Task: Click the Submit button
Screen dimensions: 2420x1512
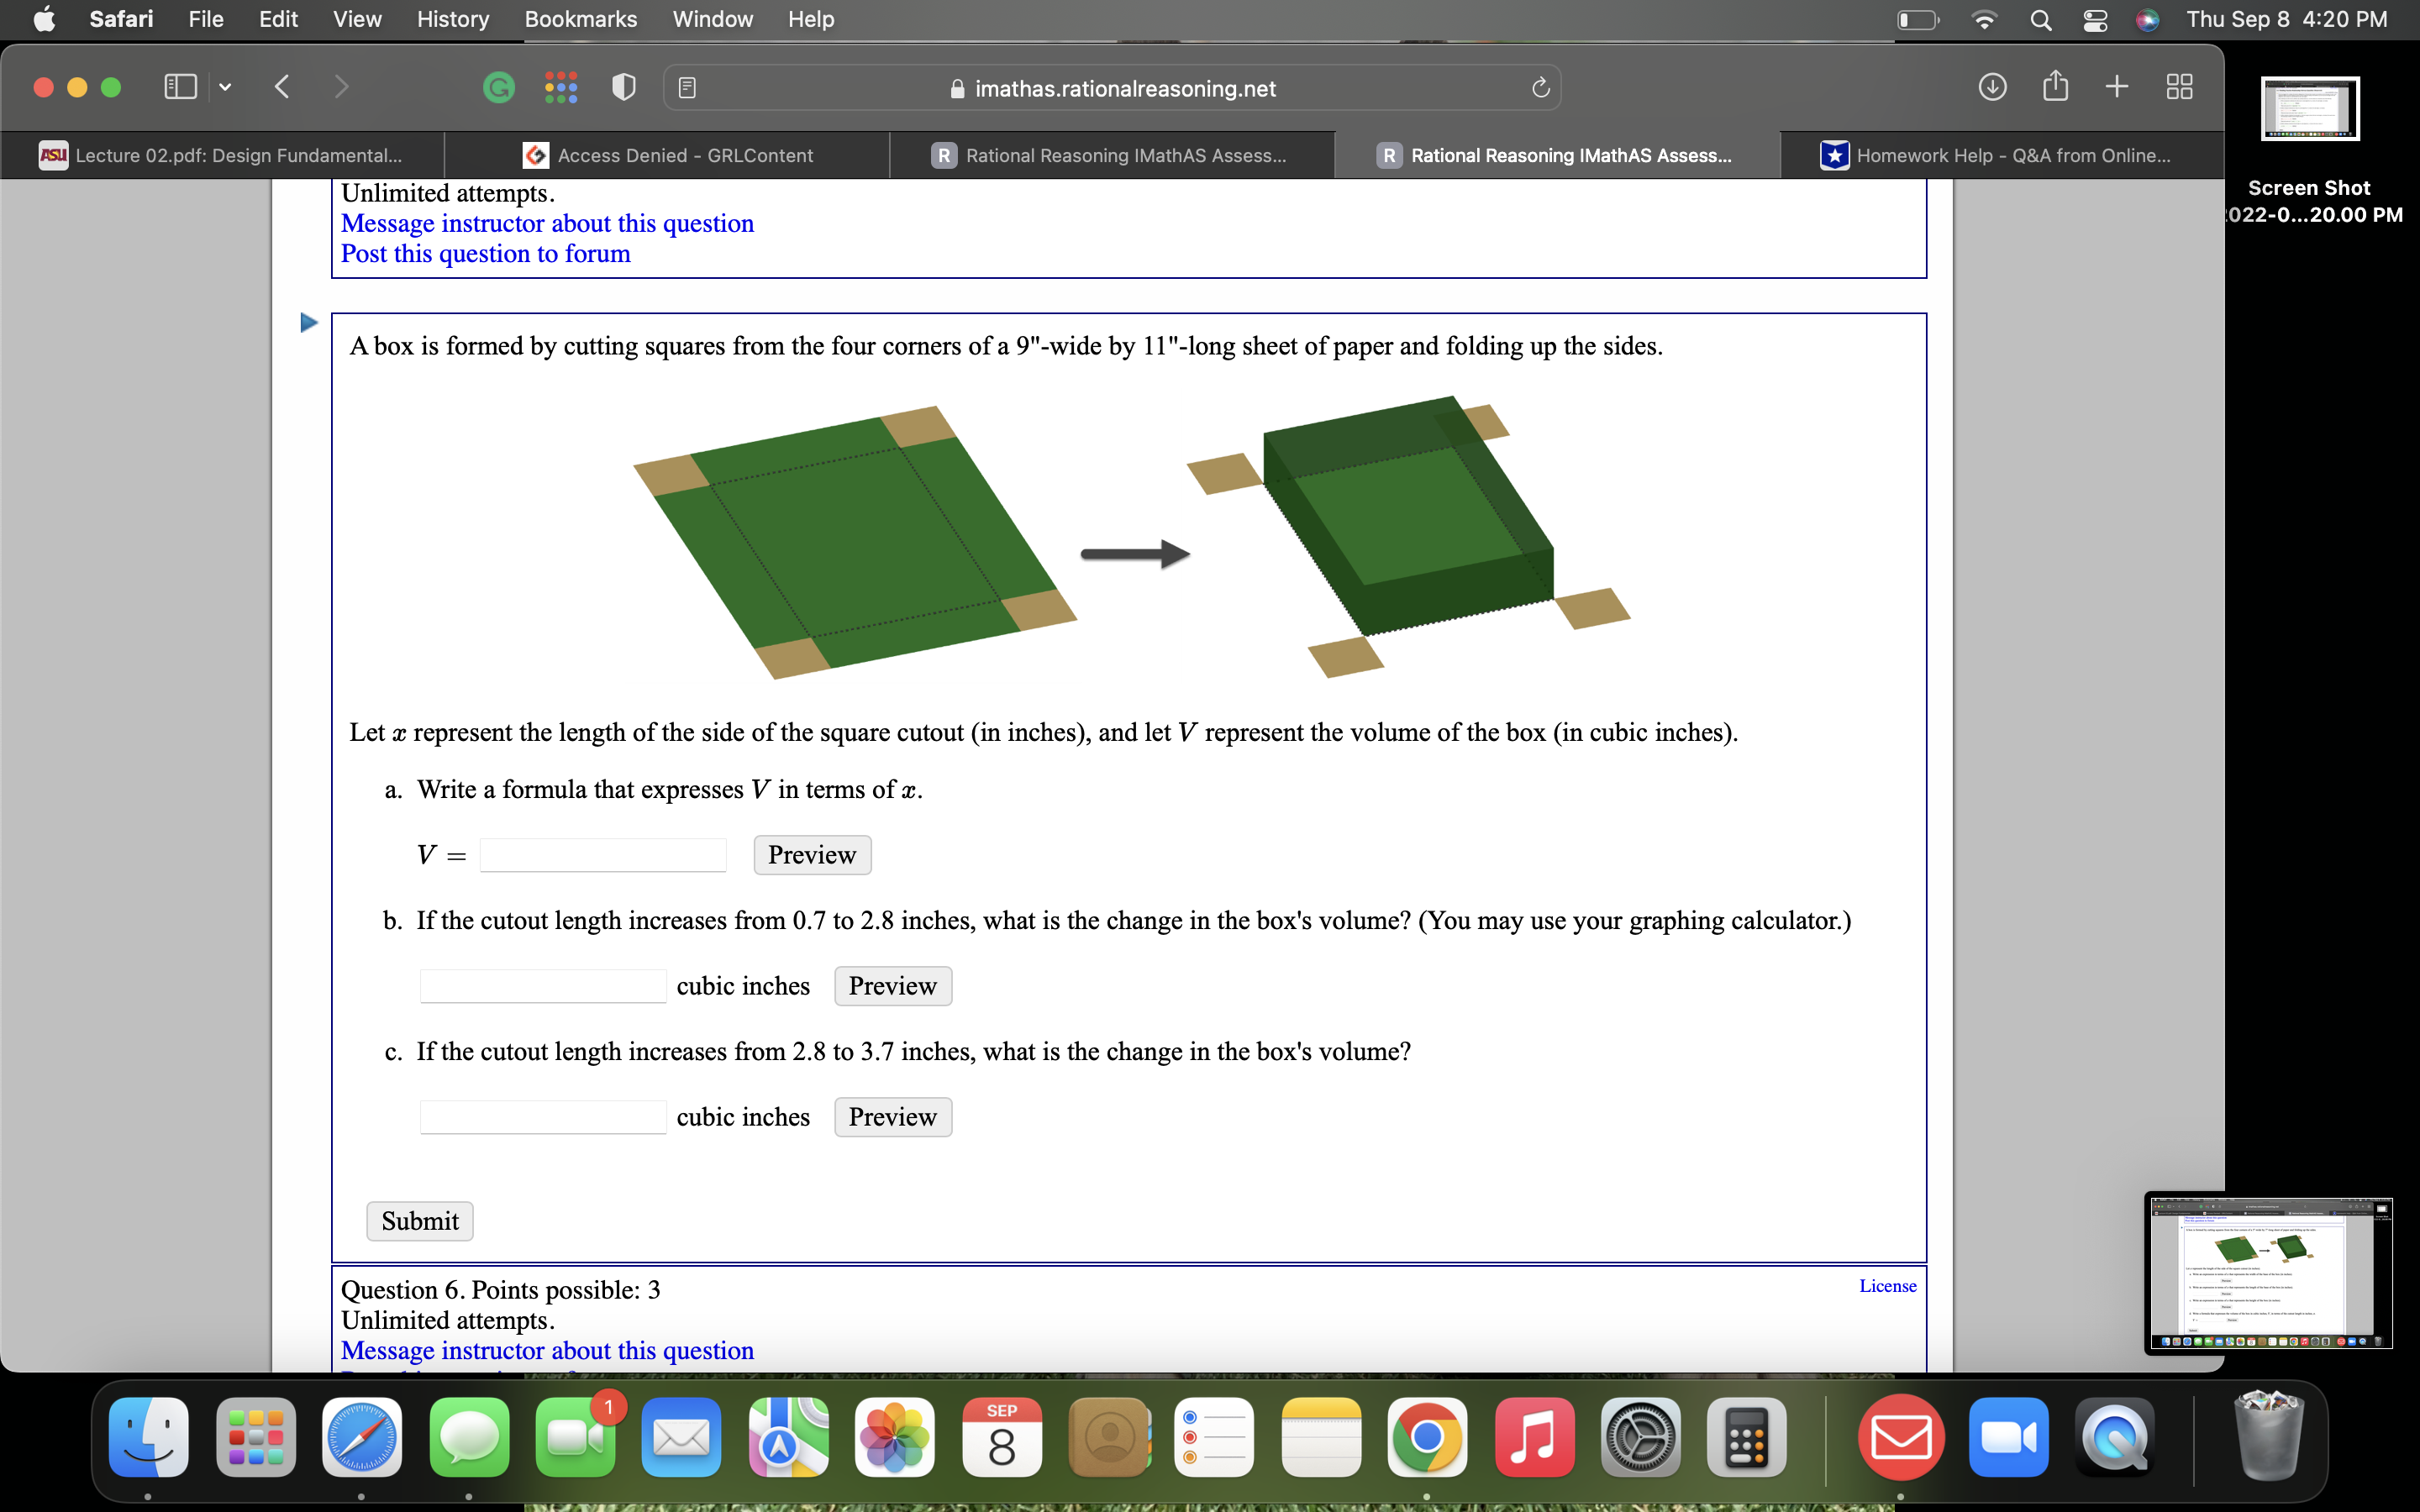Action: 419,1220
